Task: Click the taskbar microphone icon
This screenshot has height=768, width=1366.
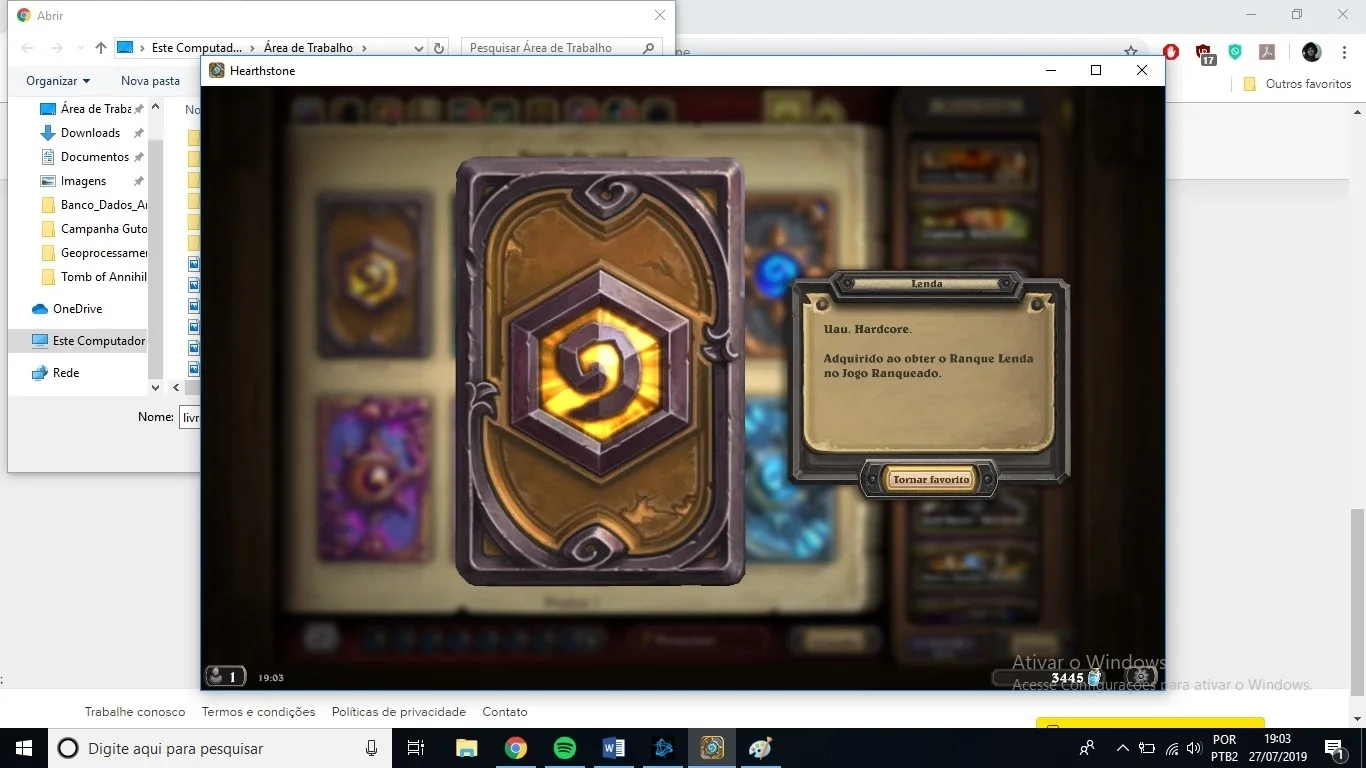Action: coord(372,748)
